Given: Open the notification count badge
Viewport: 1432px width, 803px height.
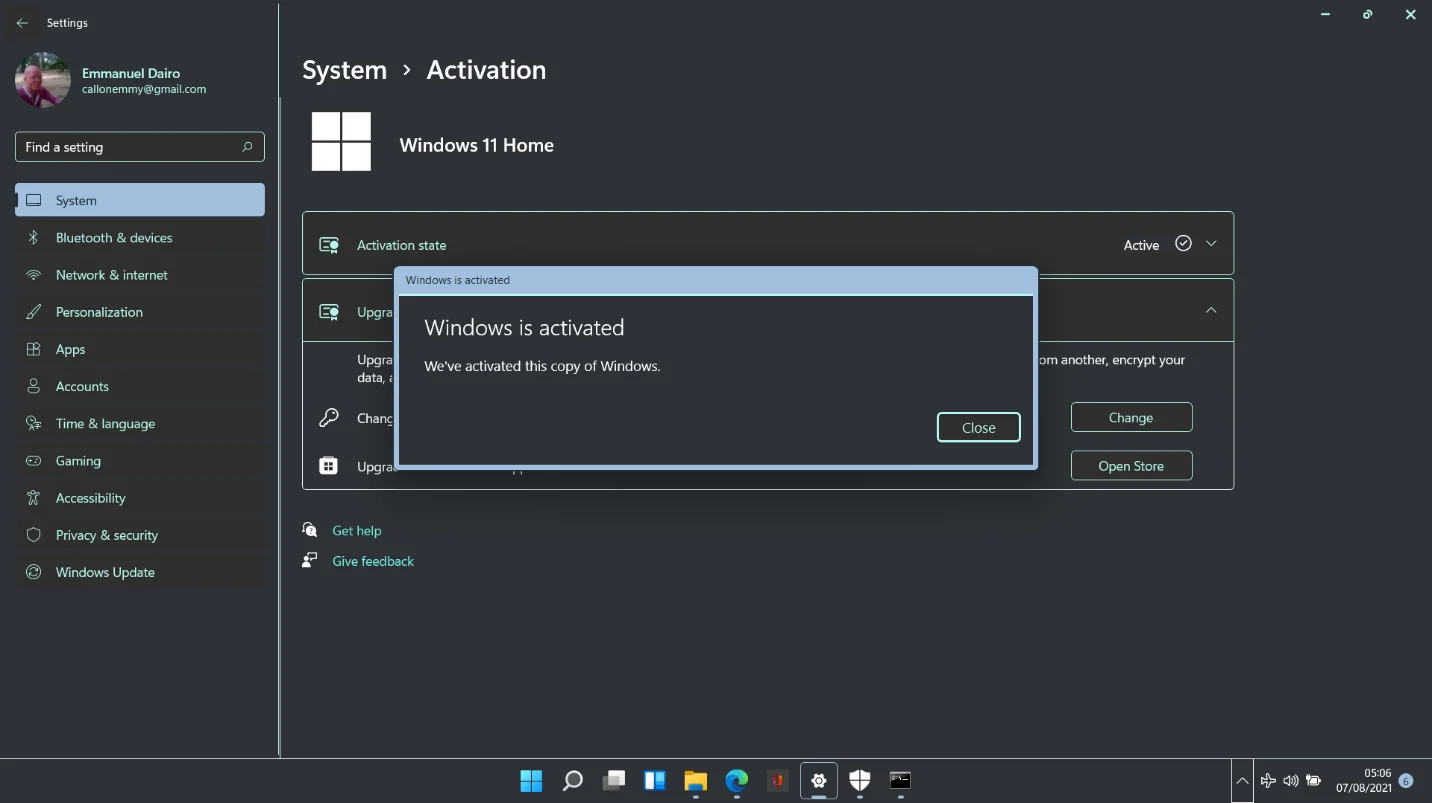Looking at the screenshot, I should [1405, 781].
